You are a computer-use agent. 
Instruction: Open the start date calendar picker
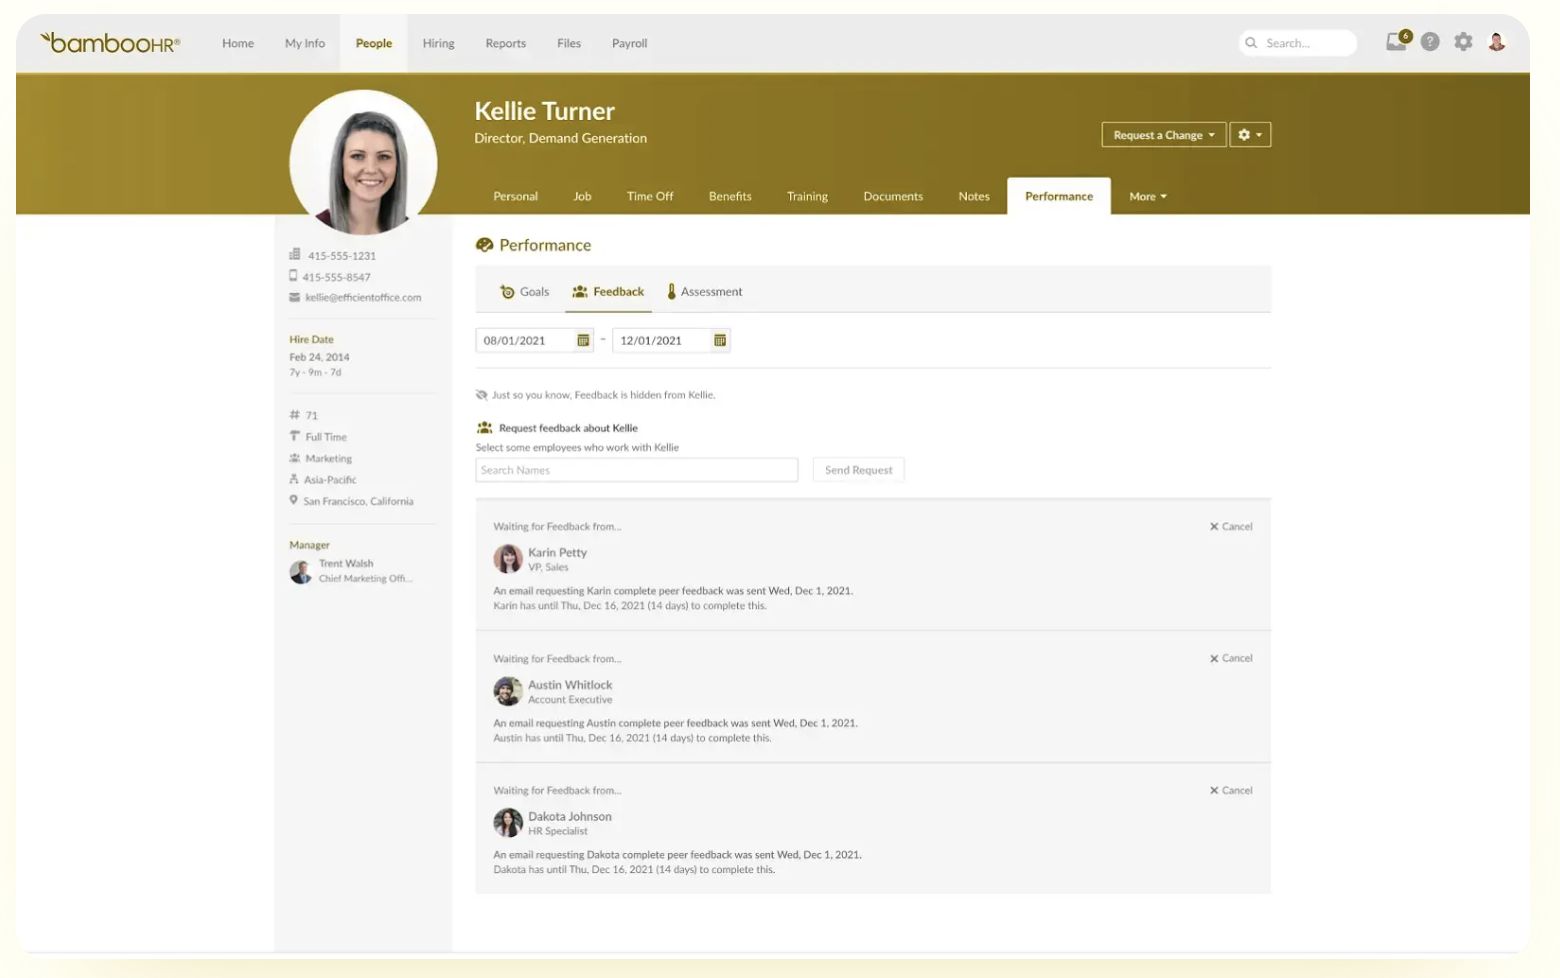coord(585,340)
